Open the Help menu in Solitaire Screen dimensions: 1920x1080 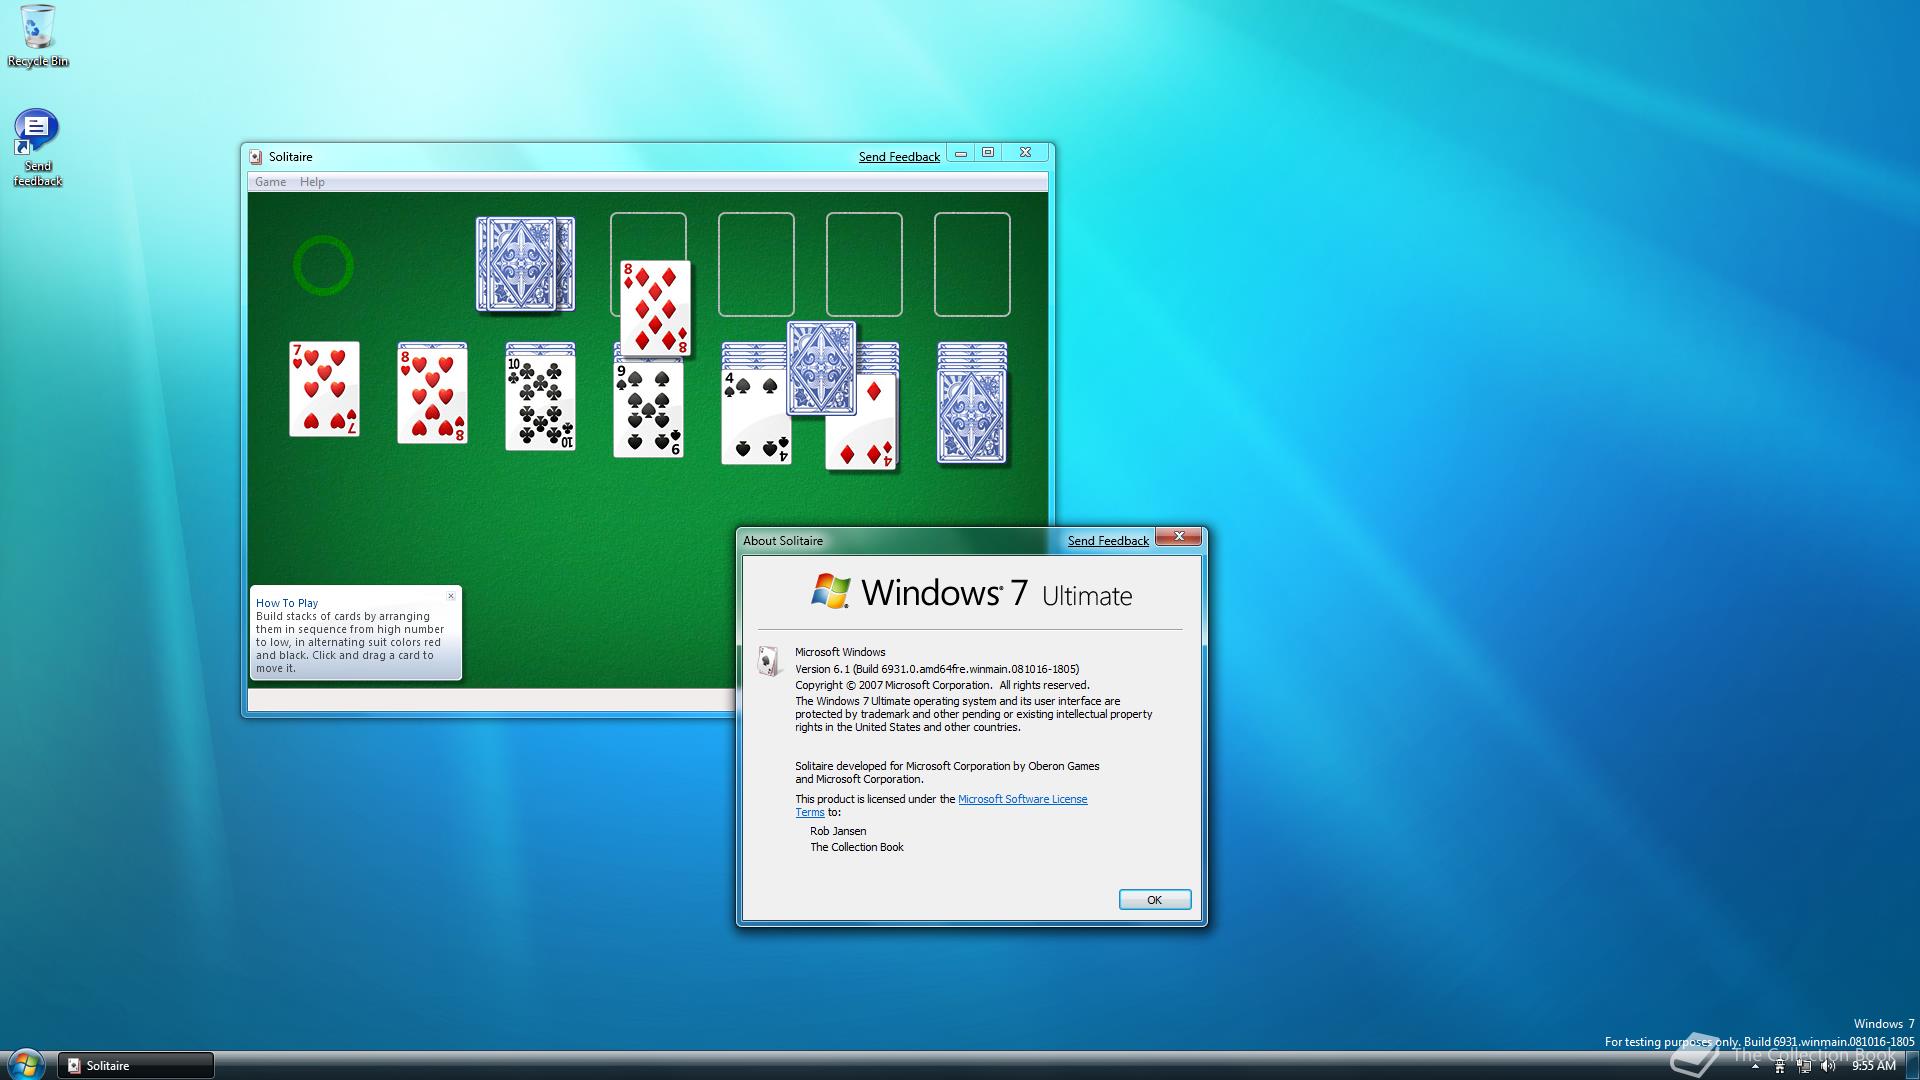coord(312,182)
